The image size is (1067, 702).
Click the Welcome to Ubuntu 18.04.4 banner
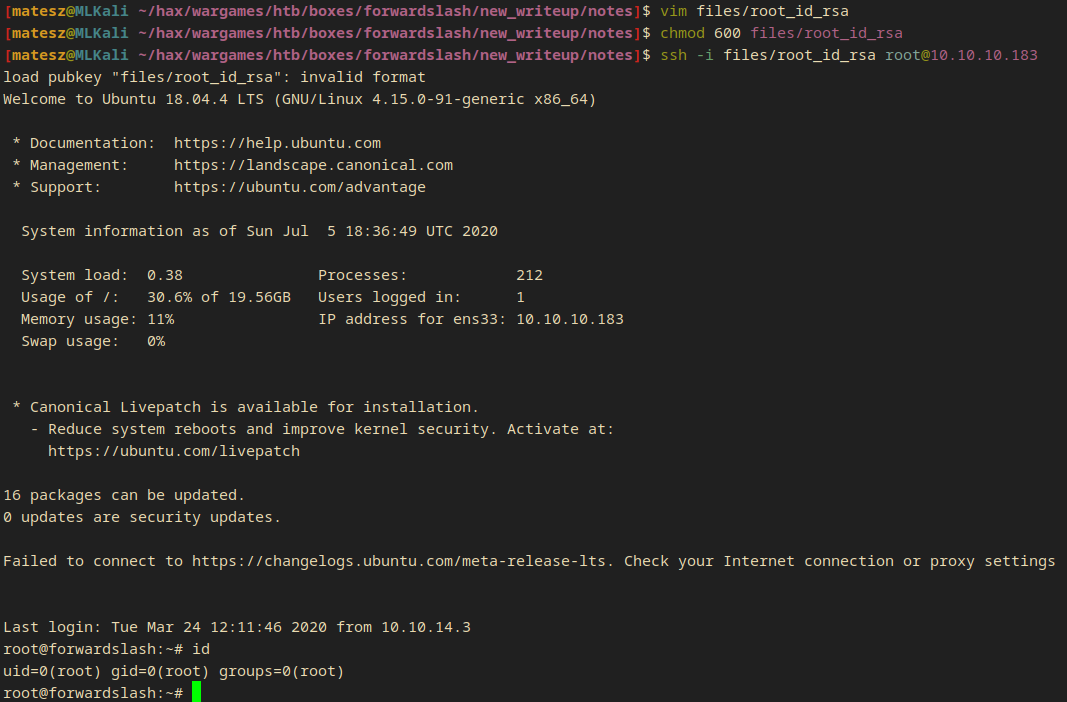pos(300,99)
